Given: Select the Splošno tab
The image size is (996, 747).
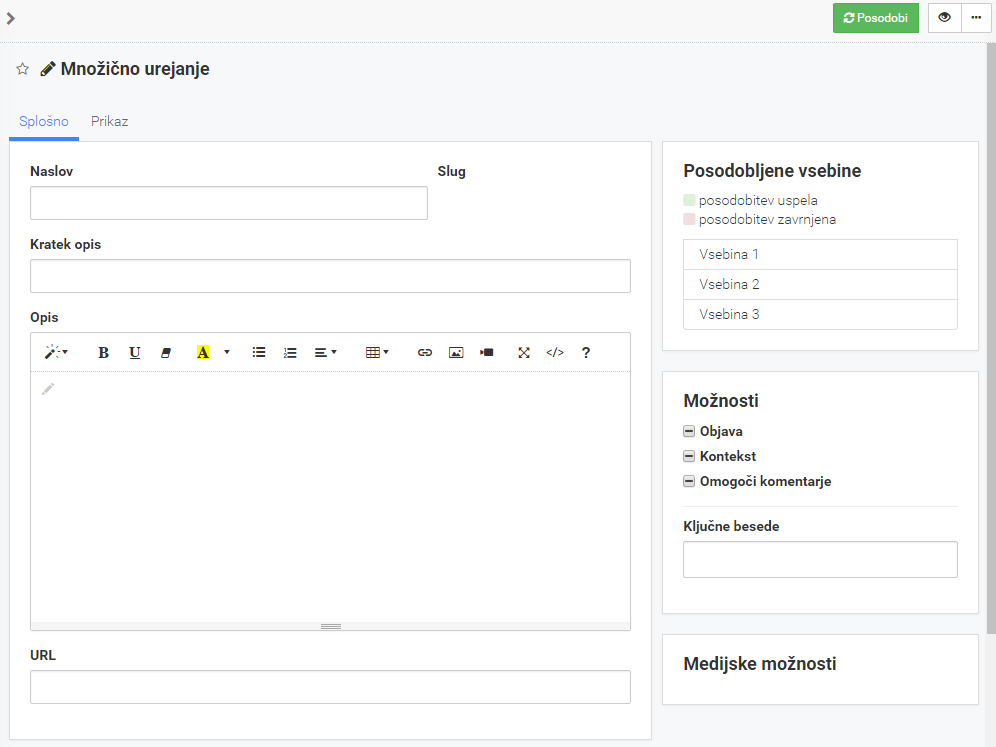Looking at the screenshot, I should [44, 121].
